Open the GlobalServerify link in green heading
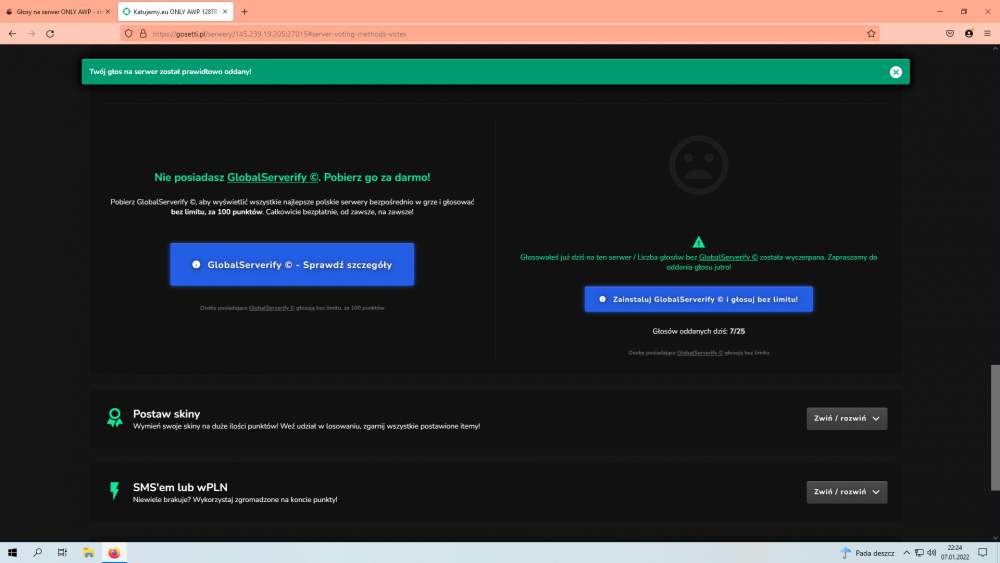Screen dimensions: 1000x563 click(272, 177)
